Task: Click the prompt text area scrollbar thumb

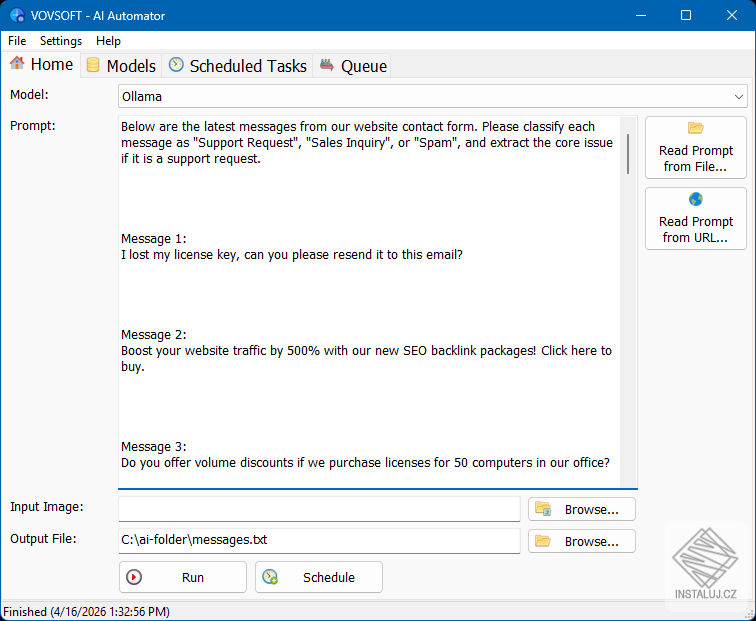Action: coord(628,154)
